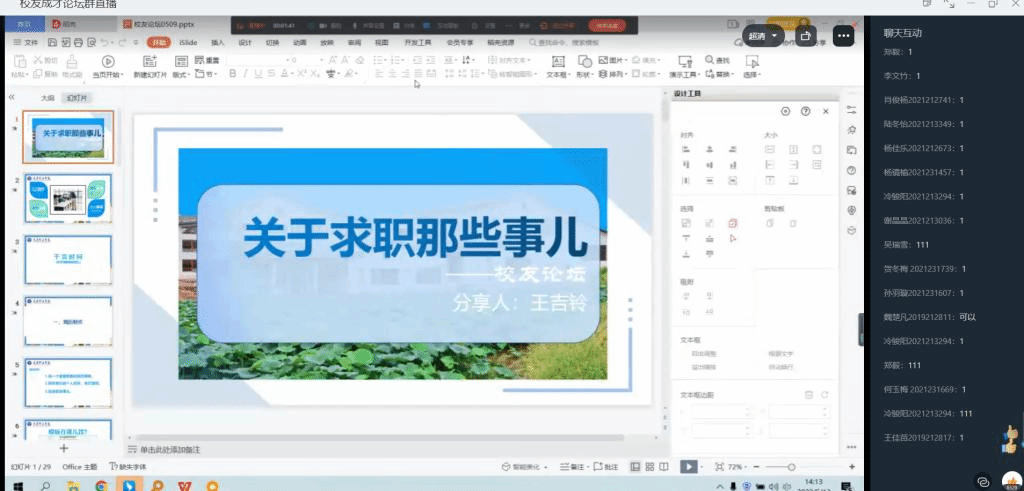
Task: Click the 新建幻灯片 (New Slide) icon
Action: tap(149, 62)
